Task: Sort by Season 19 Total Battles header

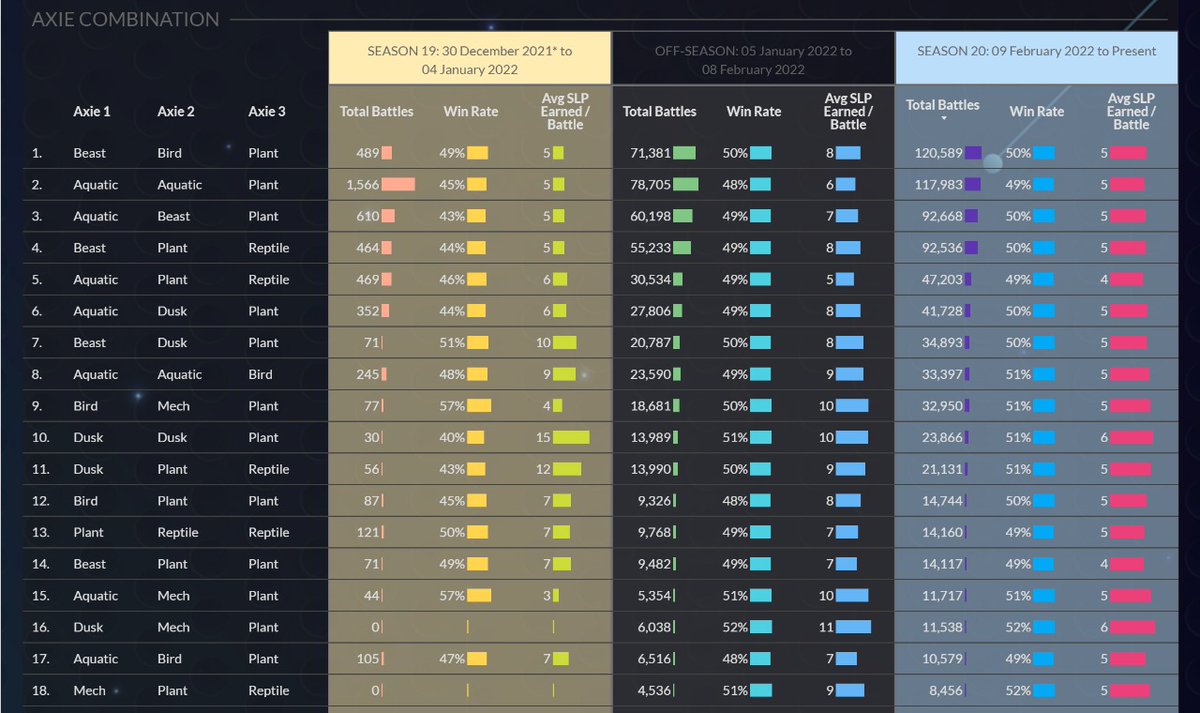Action: [377, 111]
